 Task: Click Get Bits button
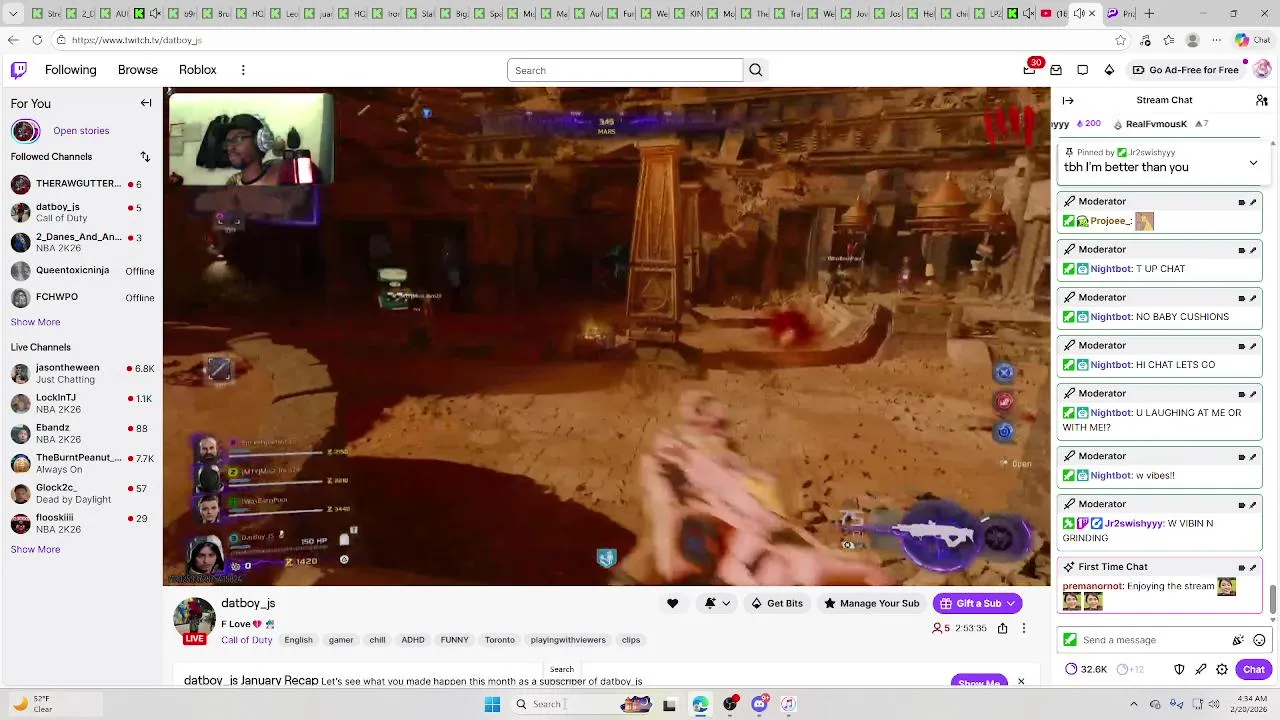coord(777,603)
